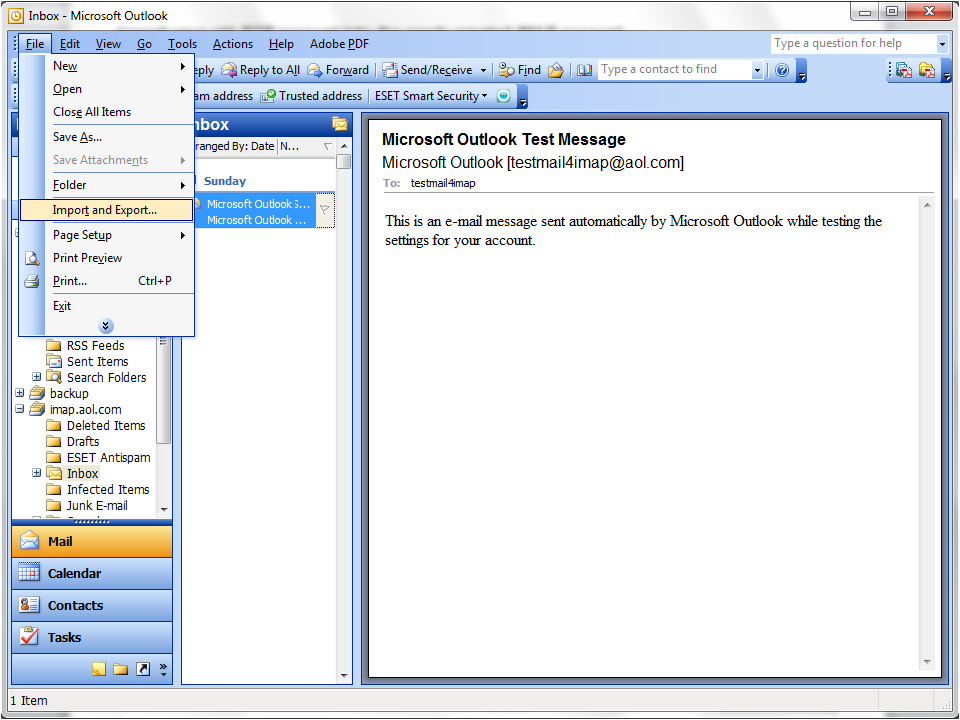Viewport: 960px width, 720px height.
Task: Click the second Adobe PDF folder icon
Action: (927, 70)
